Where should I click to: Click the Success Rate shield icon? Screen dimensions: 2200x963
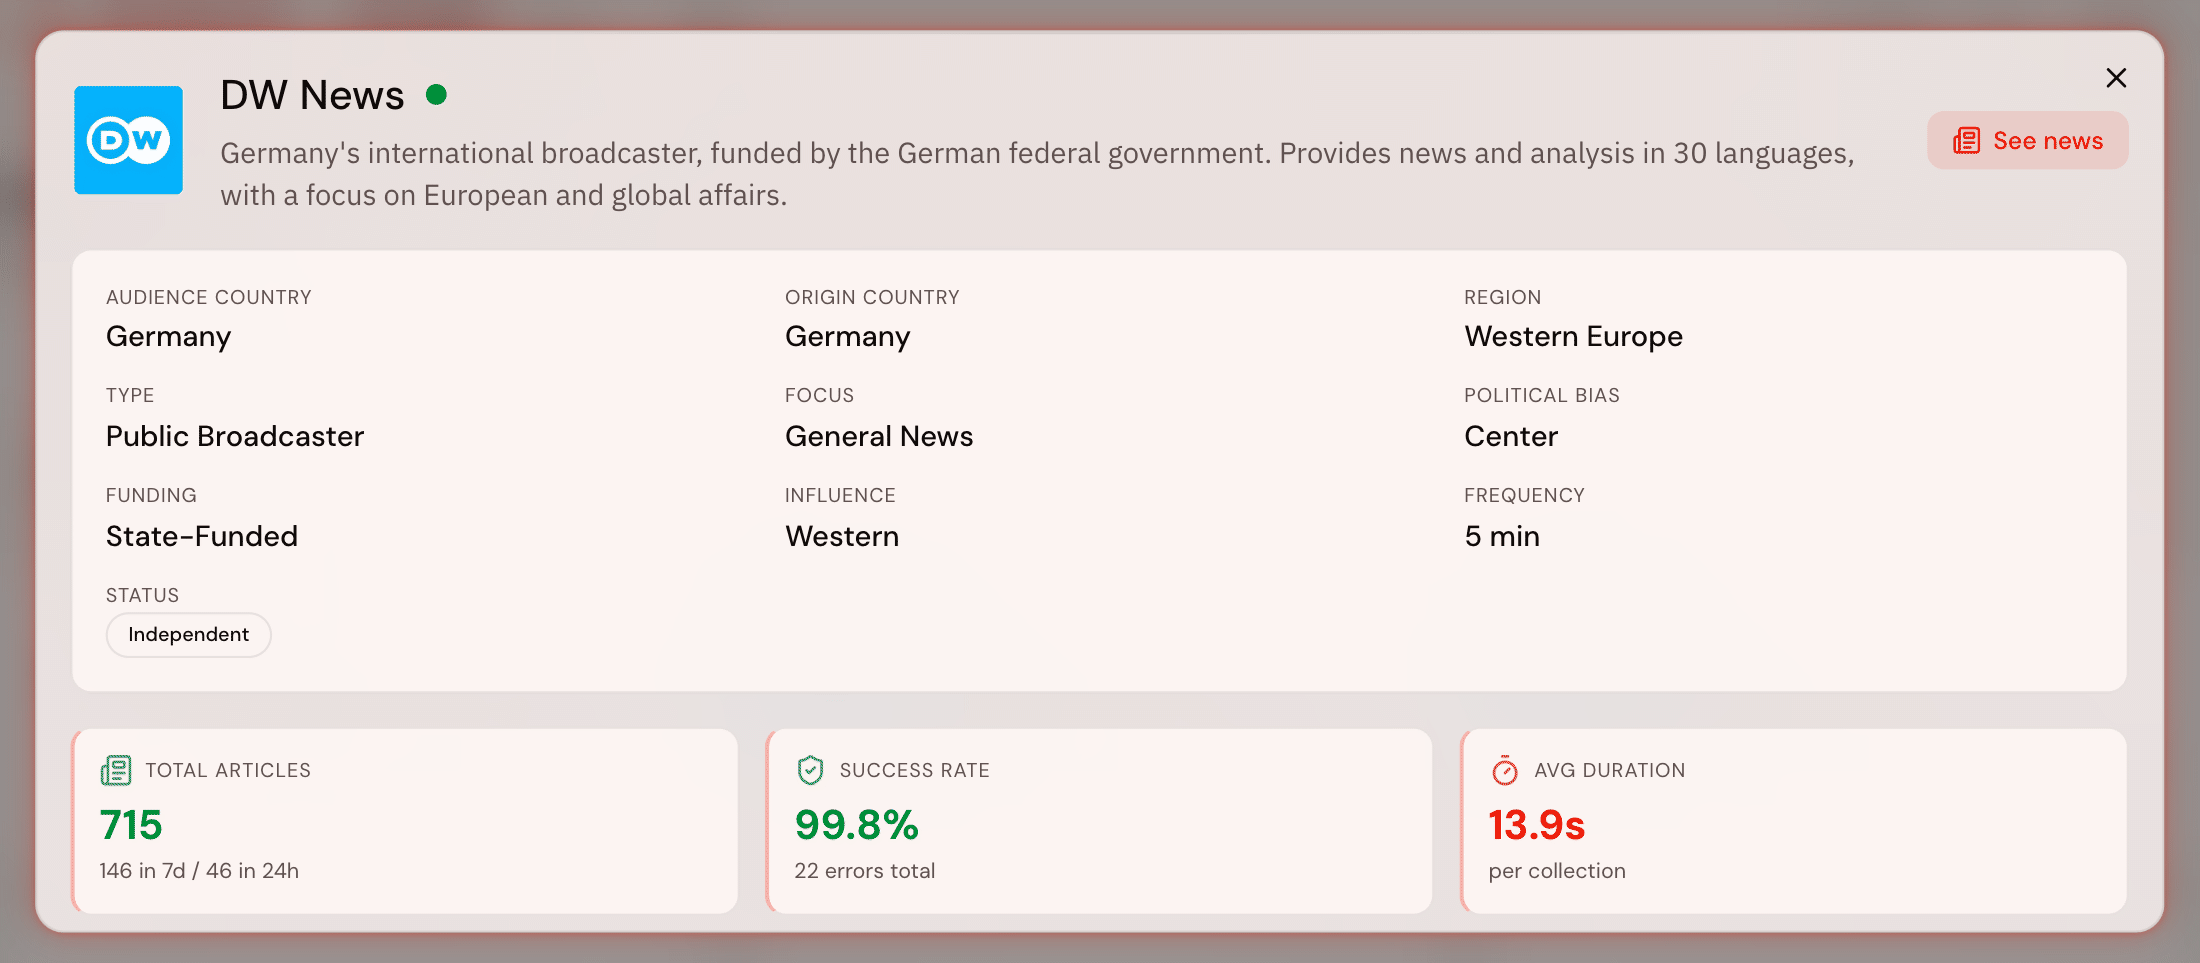[811, 771]
